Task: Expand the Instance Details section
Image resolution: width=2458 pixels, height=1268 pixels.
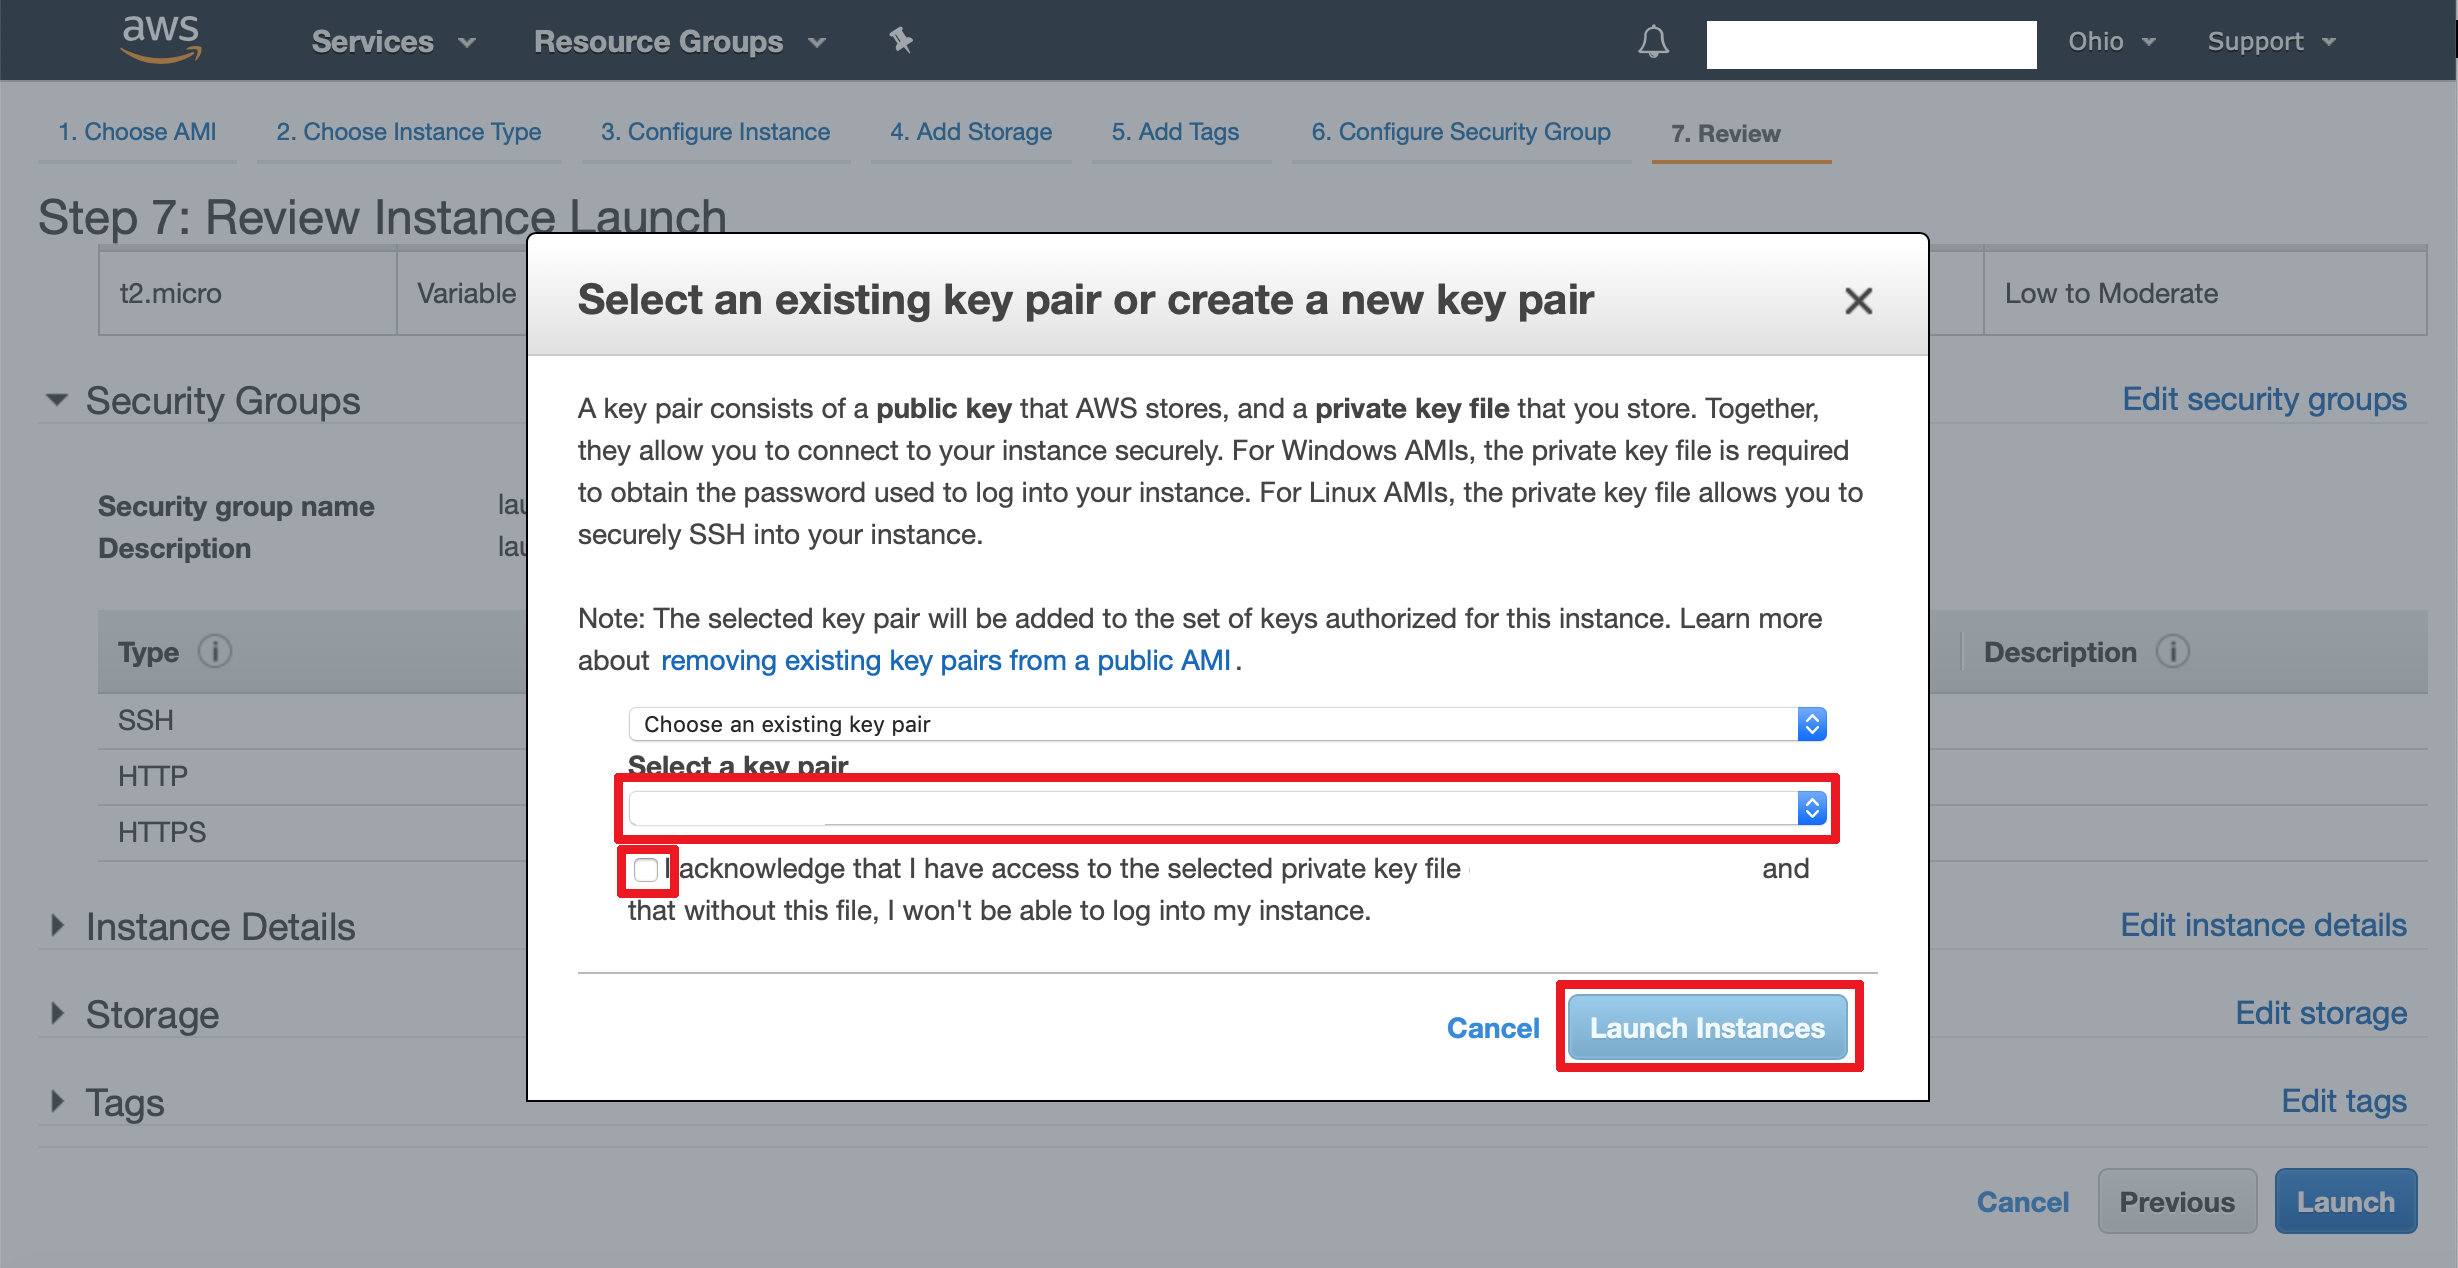Action: 57,926
